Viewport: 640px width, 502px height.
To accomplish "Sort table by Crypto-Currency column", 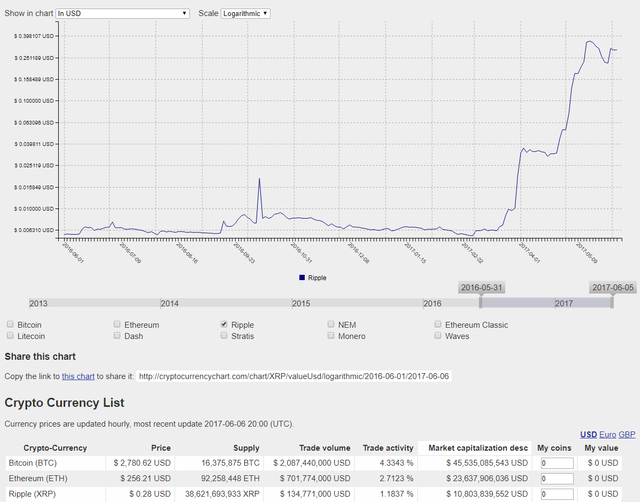I will [55, 448].
